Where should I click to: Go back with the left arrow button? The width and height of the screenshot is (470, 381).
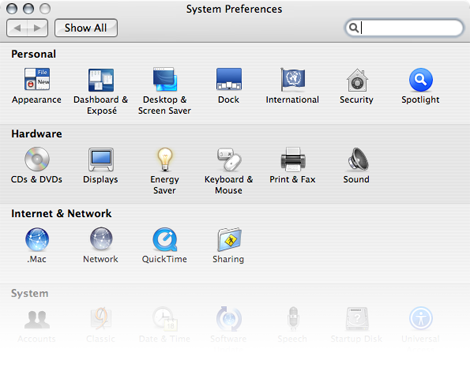point(17,28)
